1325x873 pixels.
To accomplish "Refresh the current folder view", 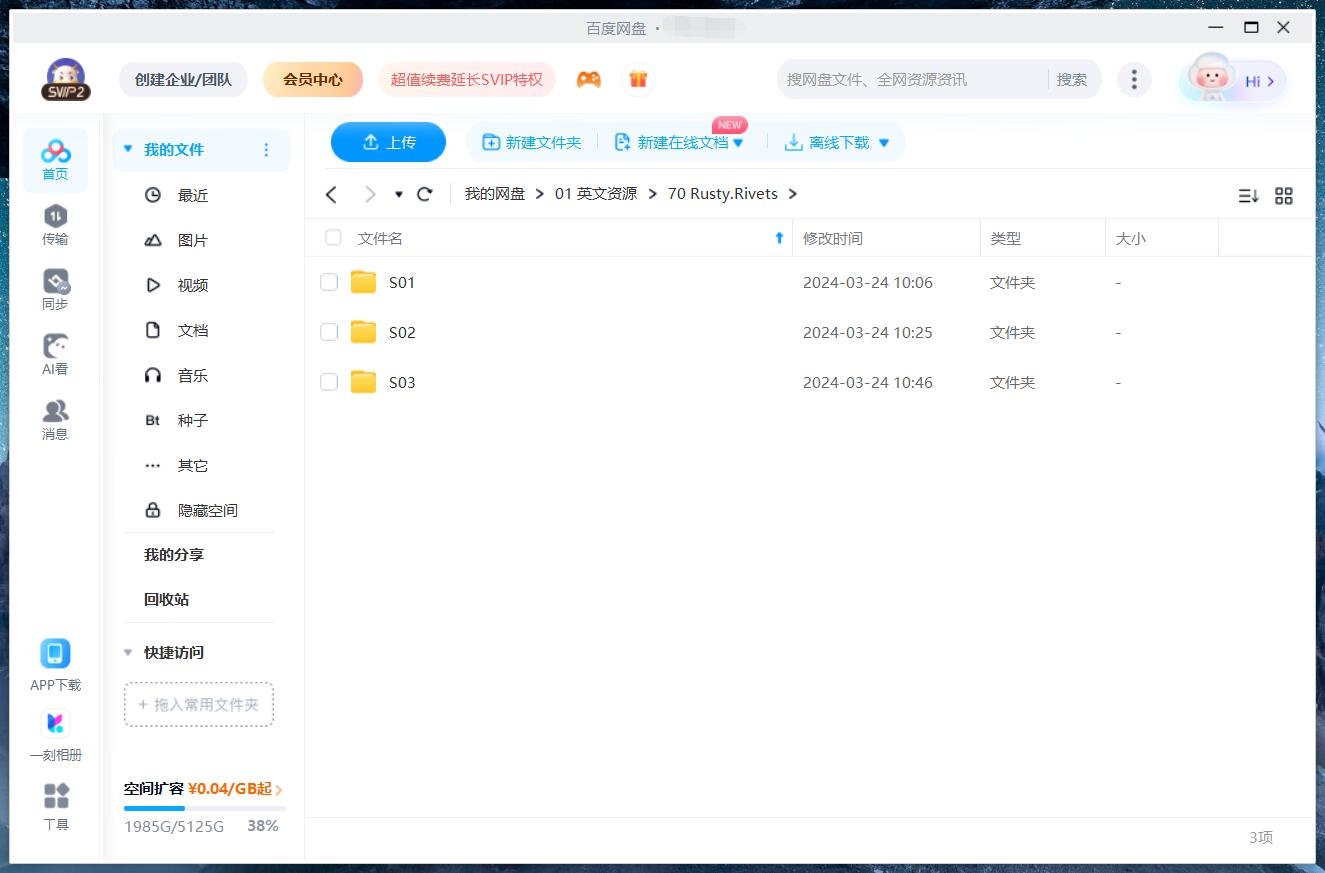I will tap(424, 194).
